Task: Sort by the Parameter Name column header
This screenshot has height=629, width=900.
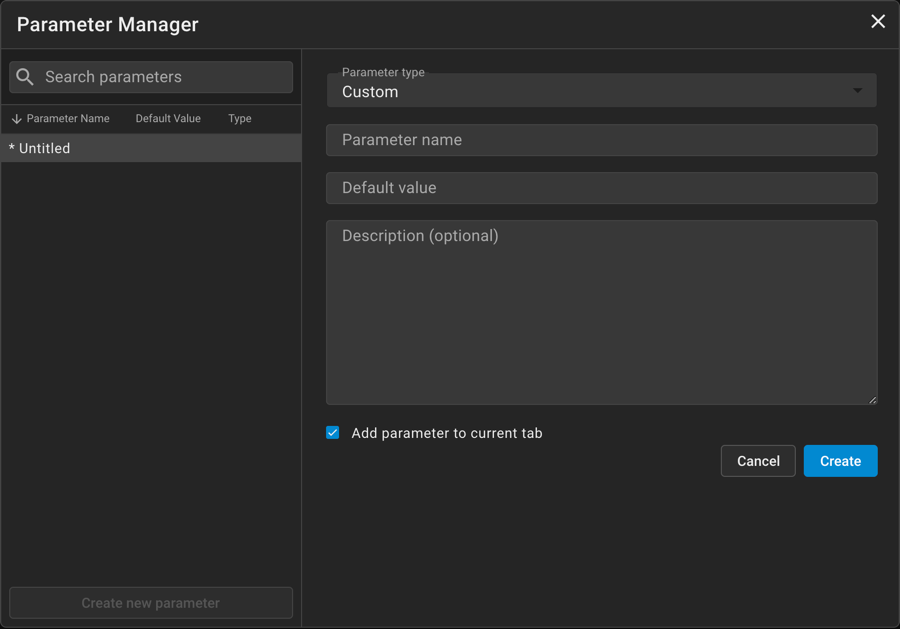Action: point(68,119)
